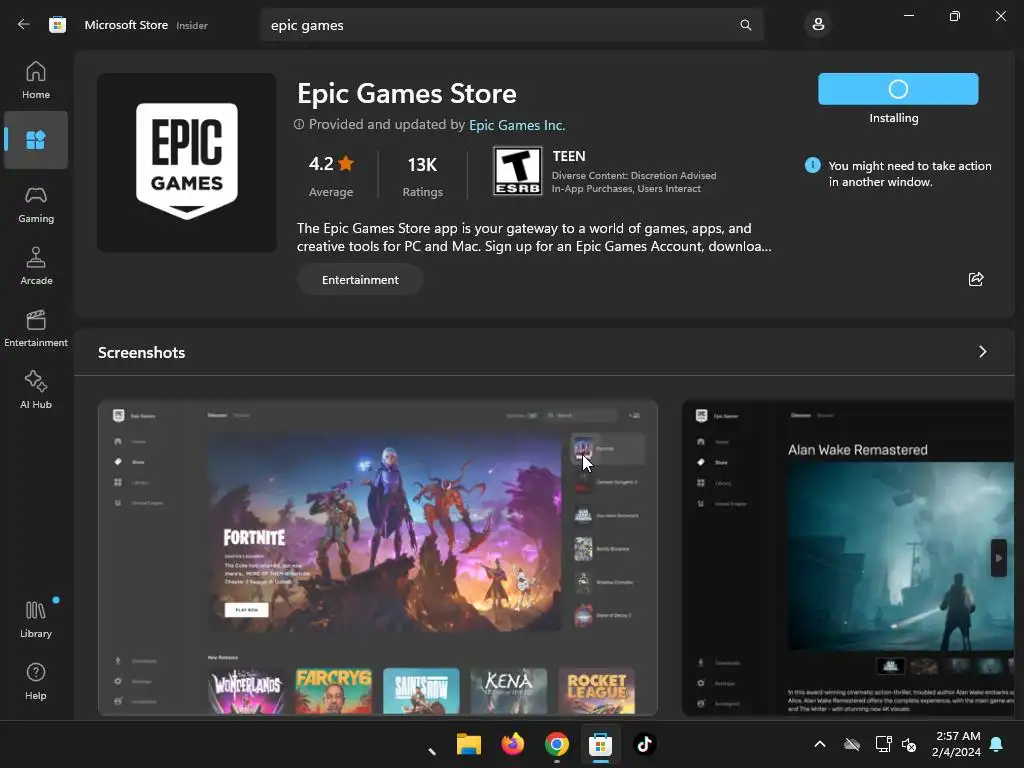Click the 'You might need to take action' notice
Image resolution: width=1024 pixels, height=768 pixels.
(910, 174)
